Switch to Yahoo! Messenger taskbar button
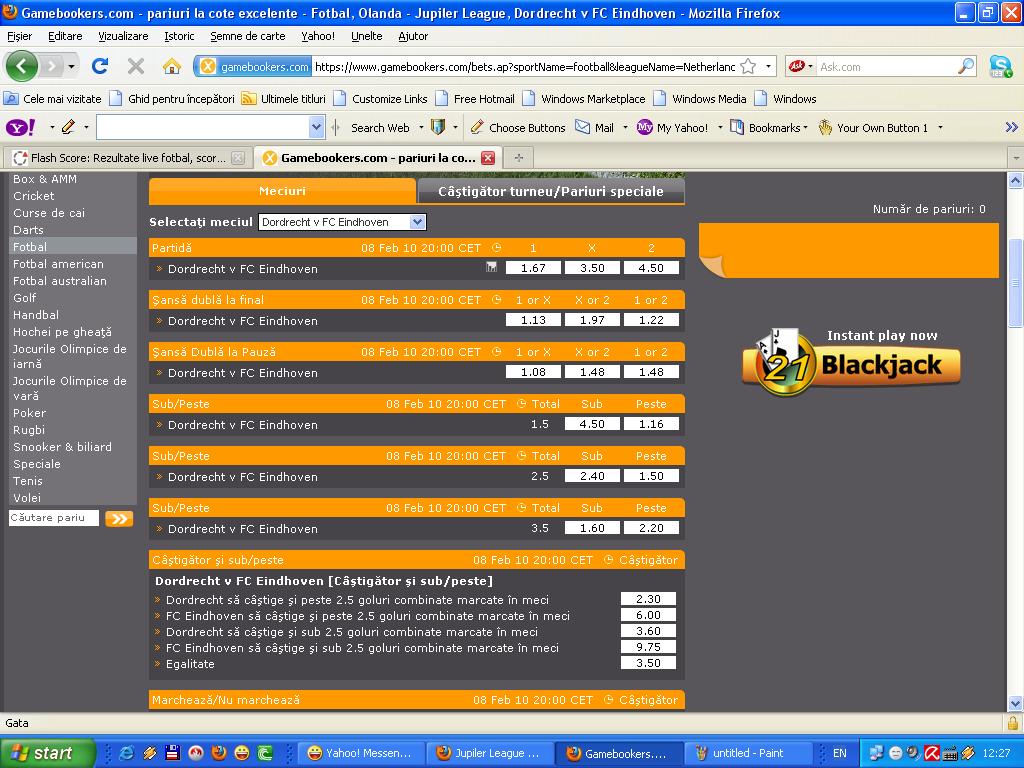 click(361, 753)
